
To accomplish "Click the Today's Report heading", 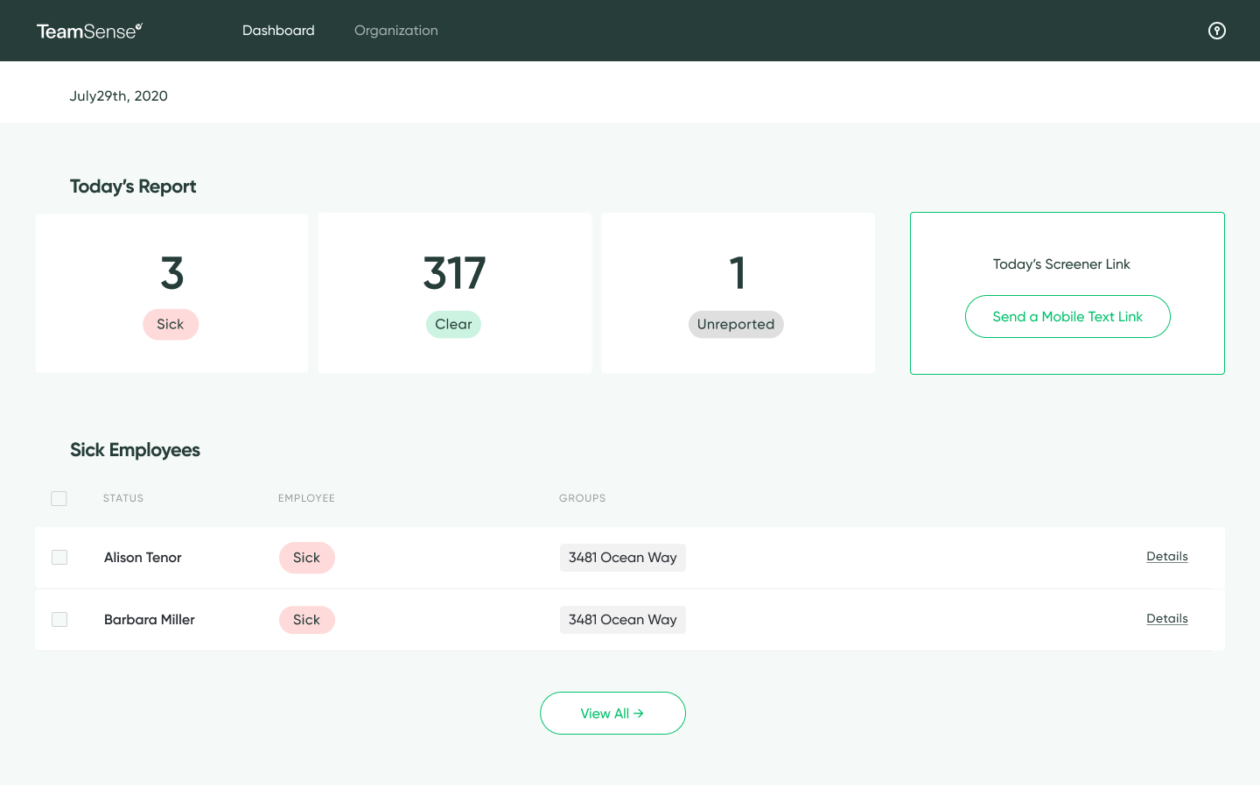I will pos(133,187).
